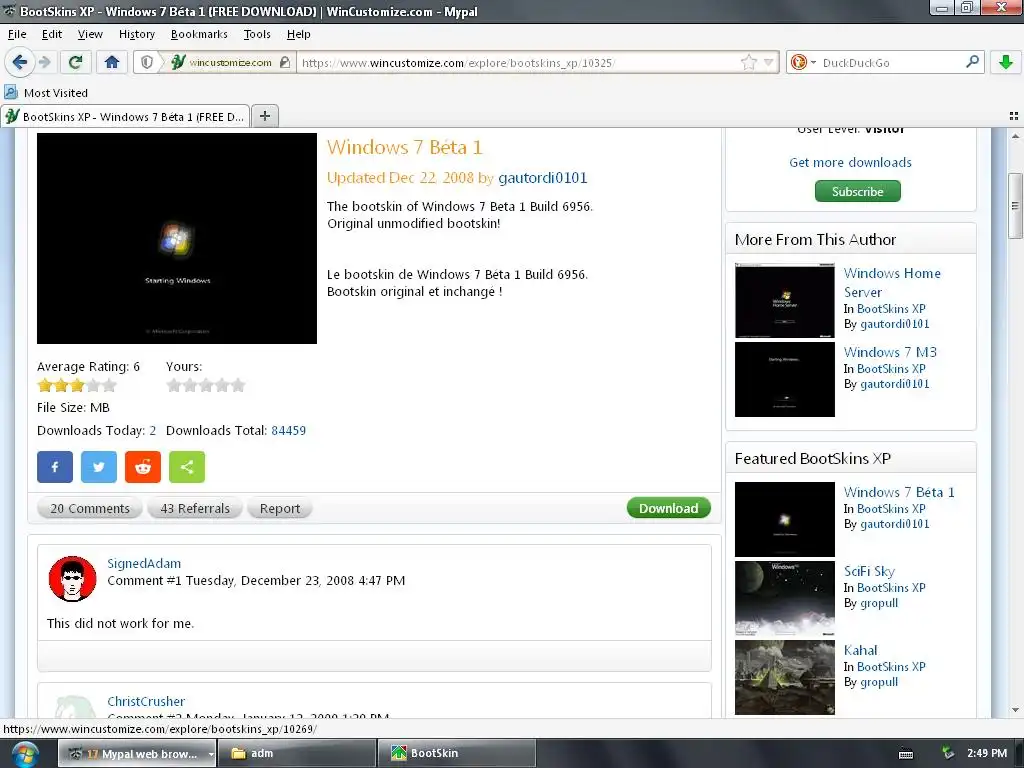Open the Kahal link
The image size is (1024, 768).
pyautogui.click(x=860, y=650)
